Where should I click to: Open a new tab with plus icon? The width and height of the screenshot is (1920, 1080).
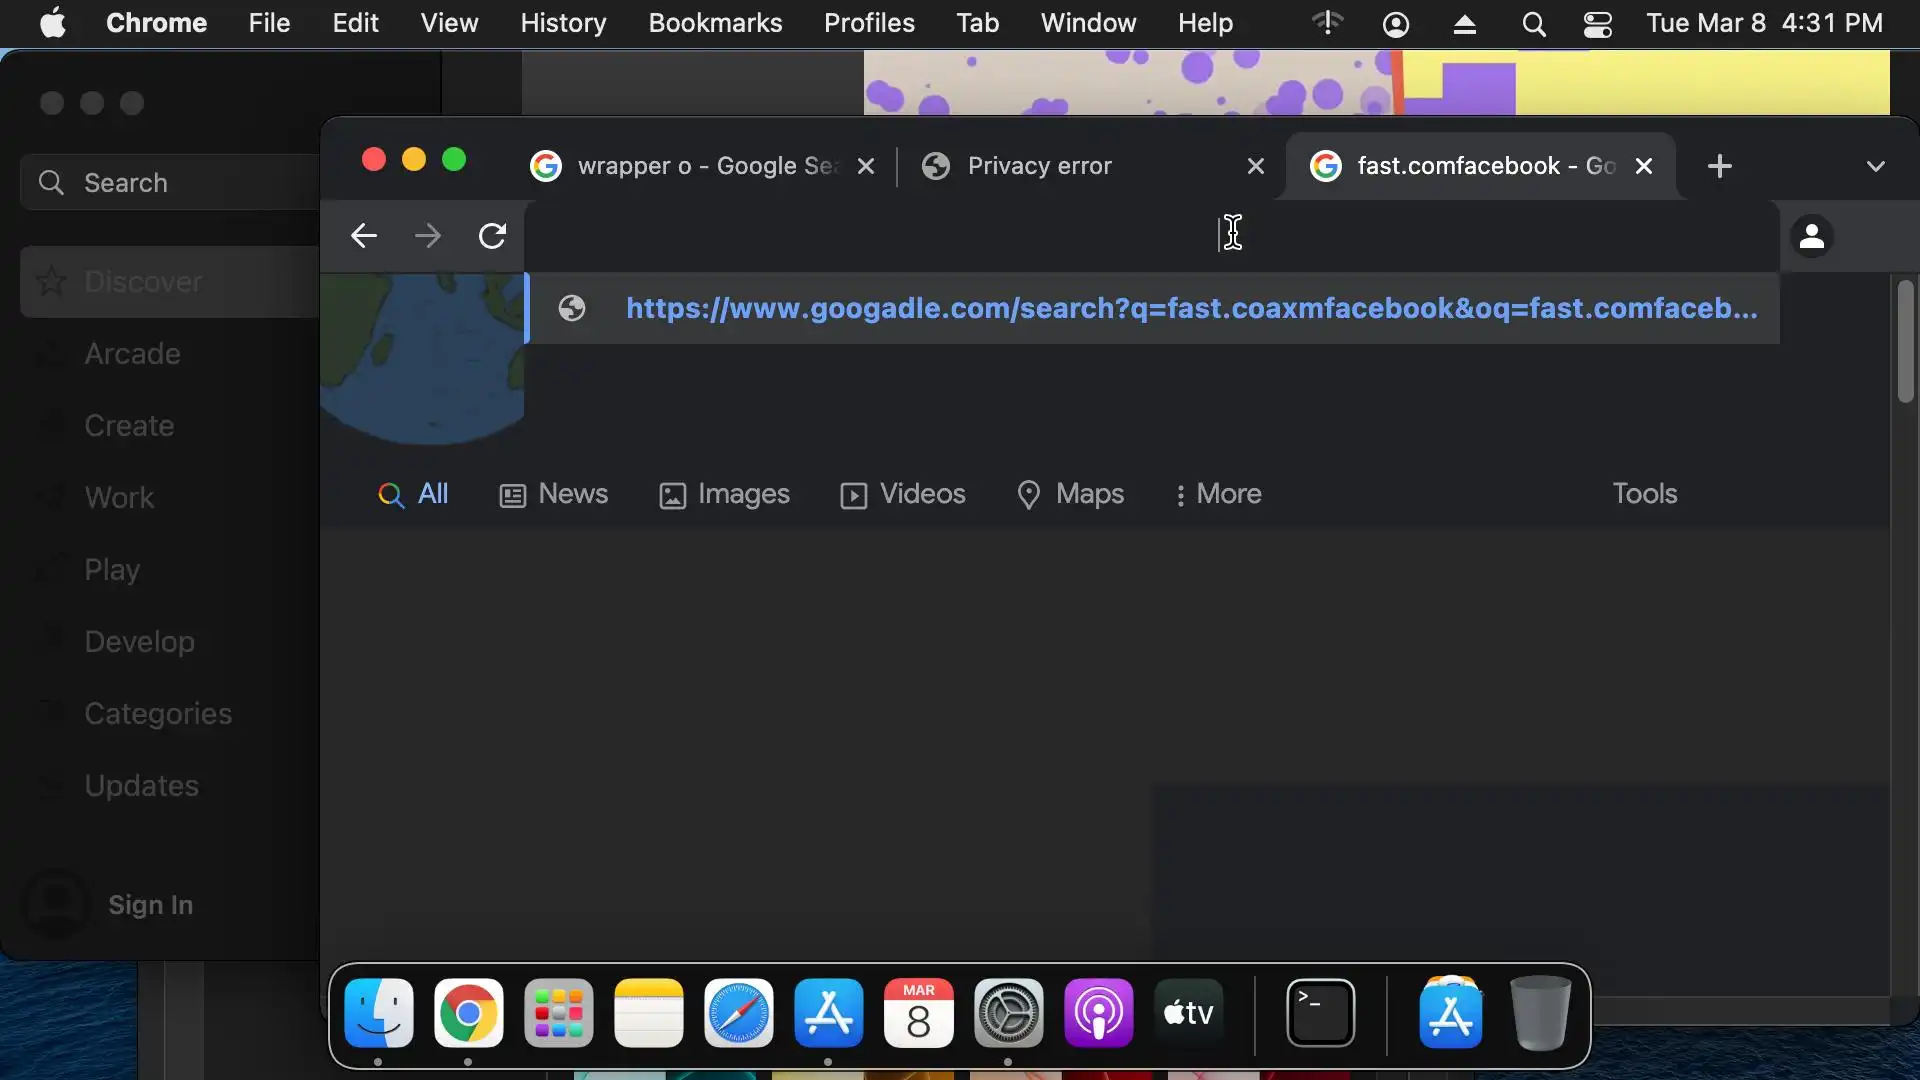(1719, 166)
